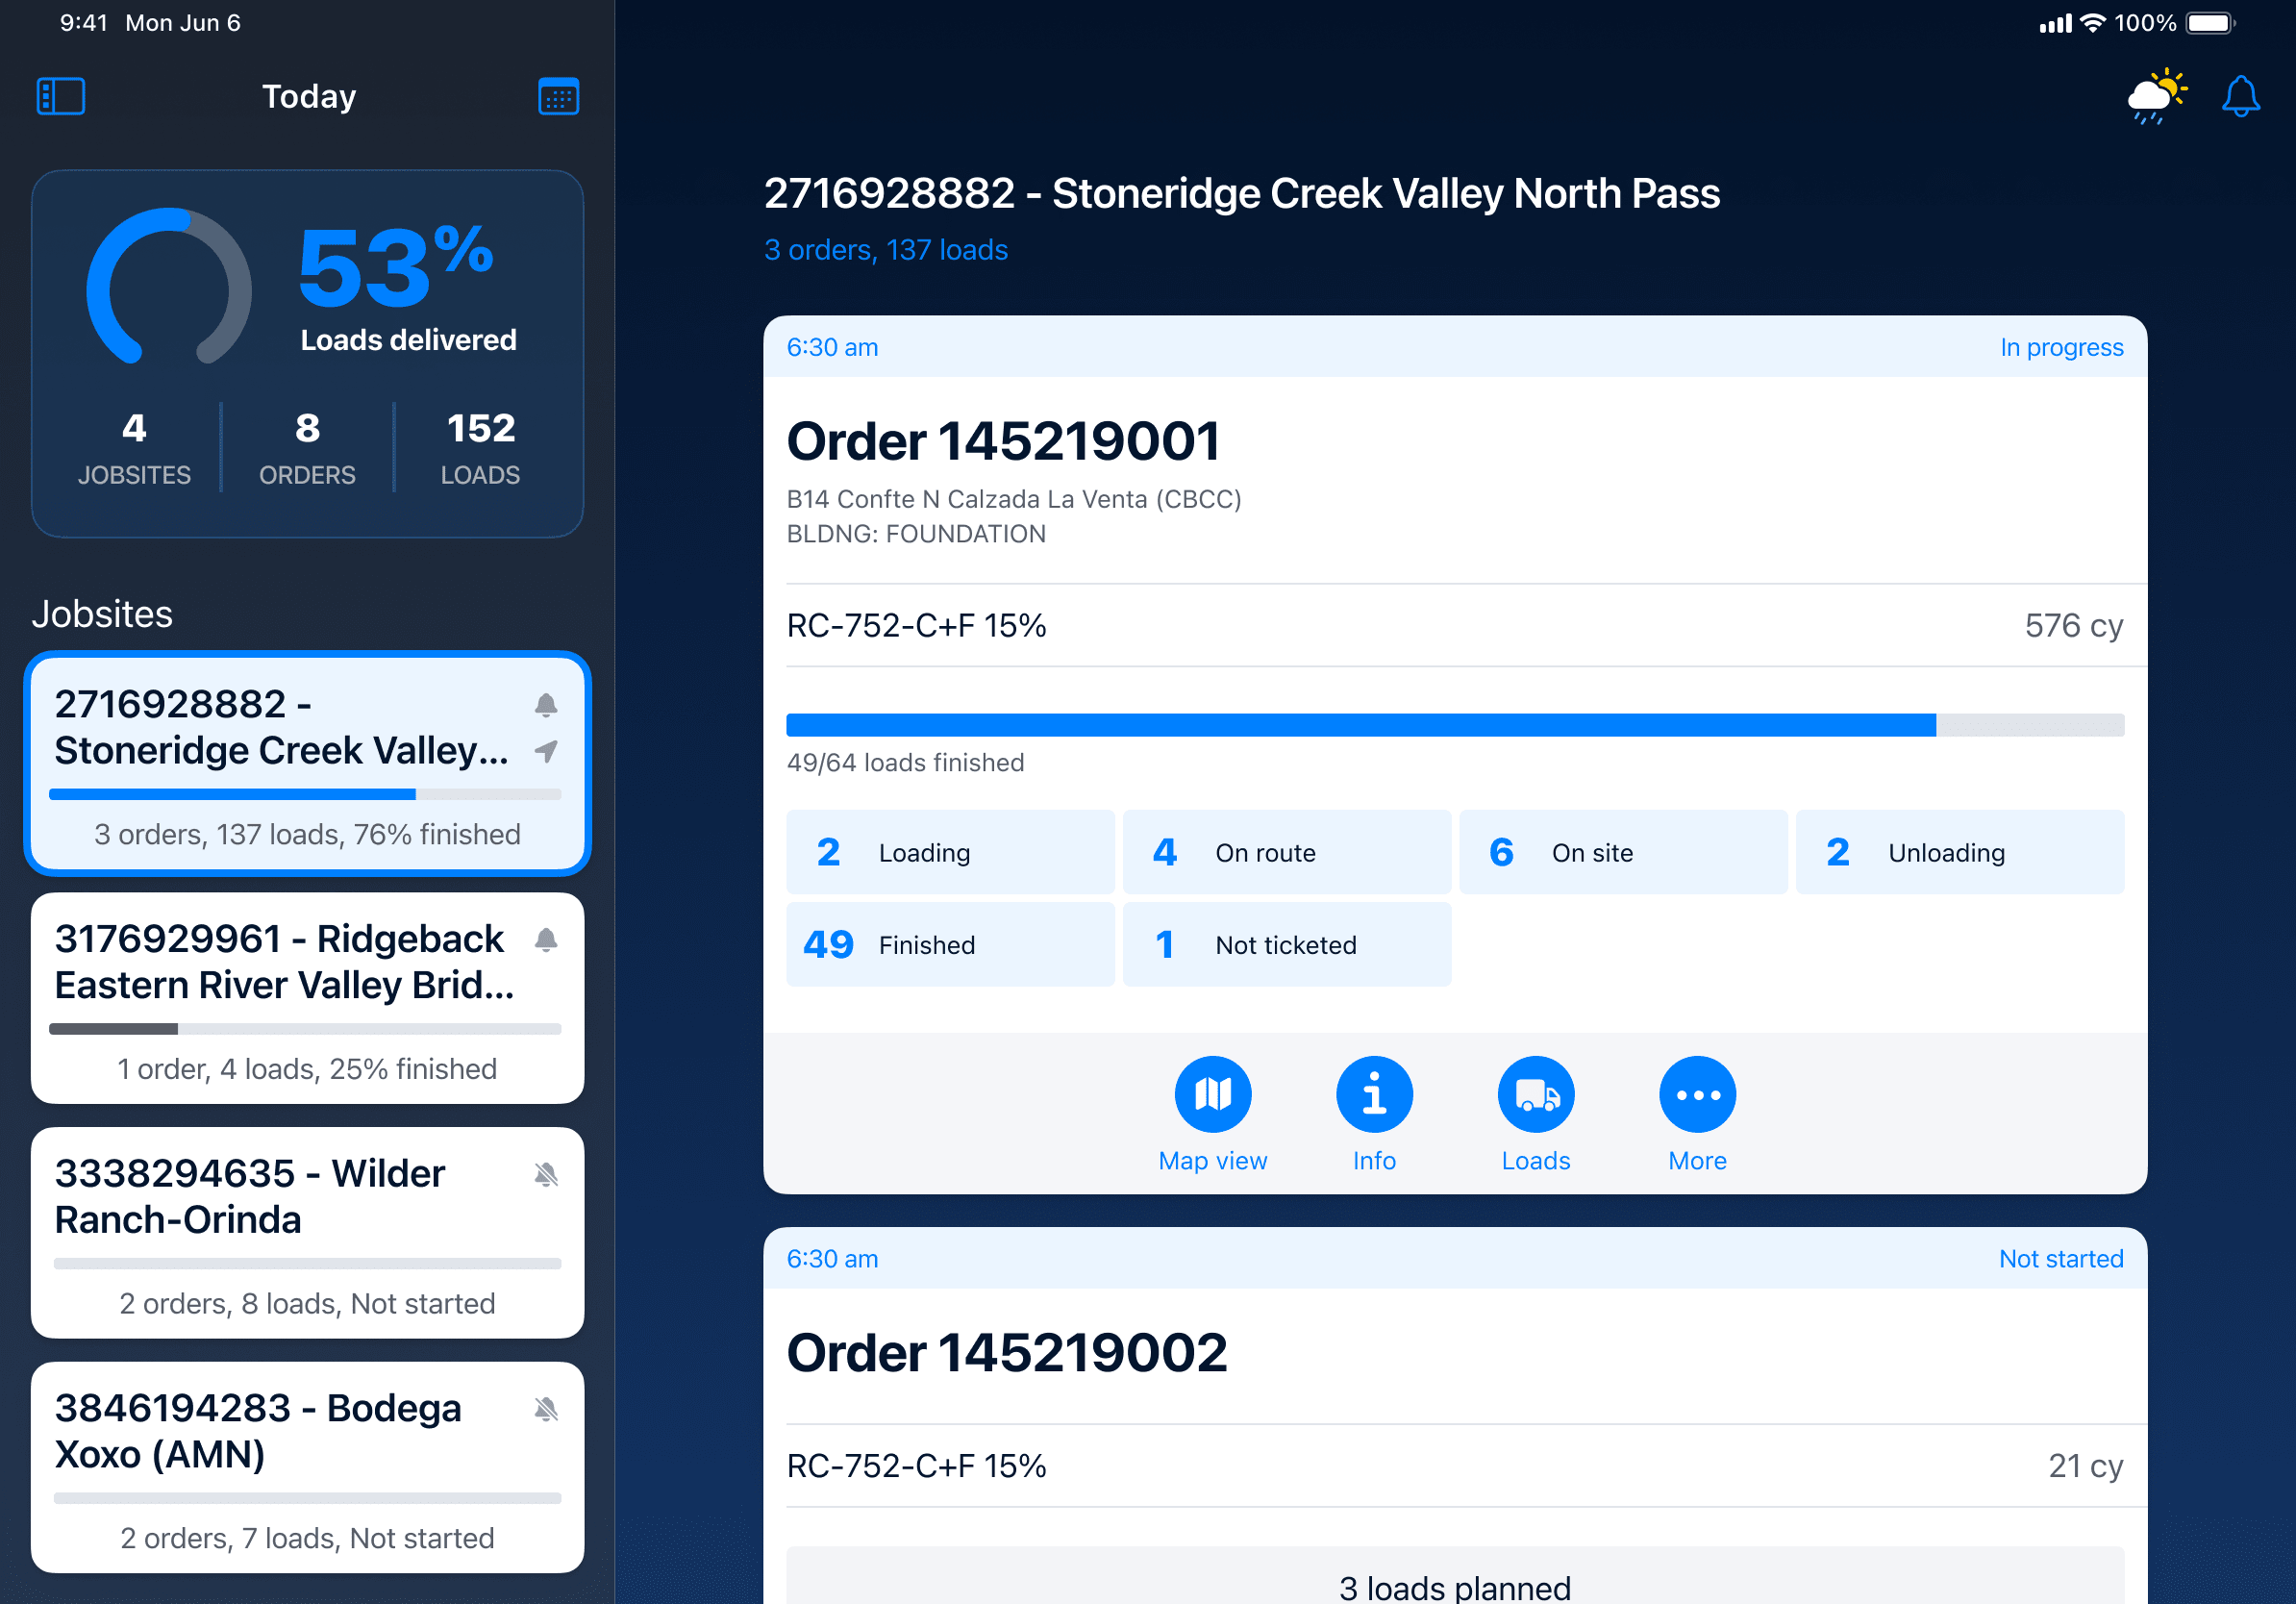Tap the 152 LOADS summary stat
The image size is (2296, 1604).
click(481, 448)
